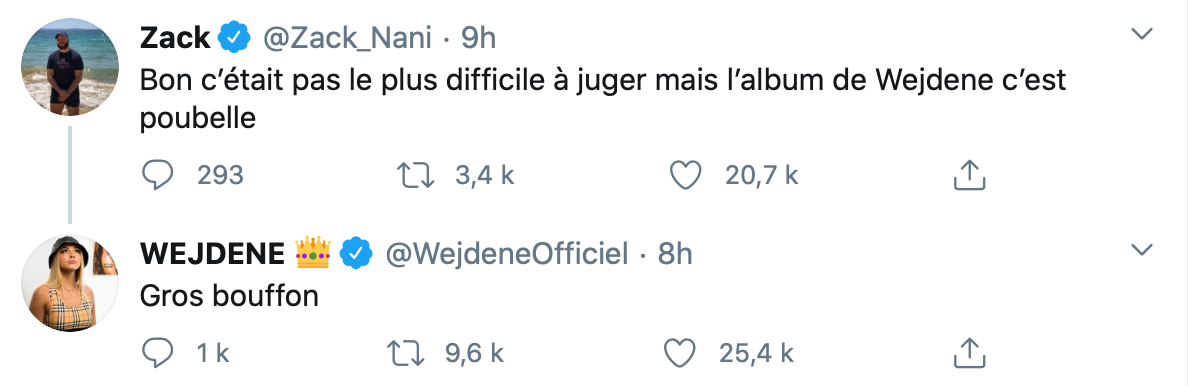The height and width of the screenshot is (386, 1188).
Task: Share Zack's tweet using the upload icon
Action: tap(968, 175)
